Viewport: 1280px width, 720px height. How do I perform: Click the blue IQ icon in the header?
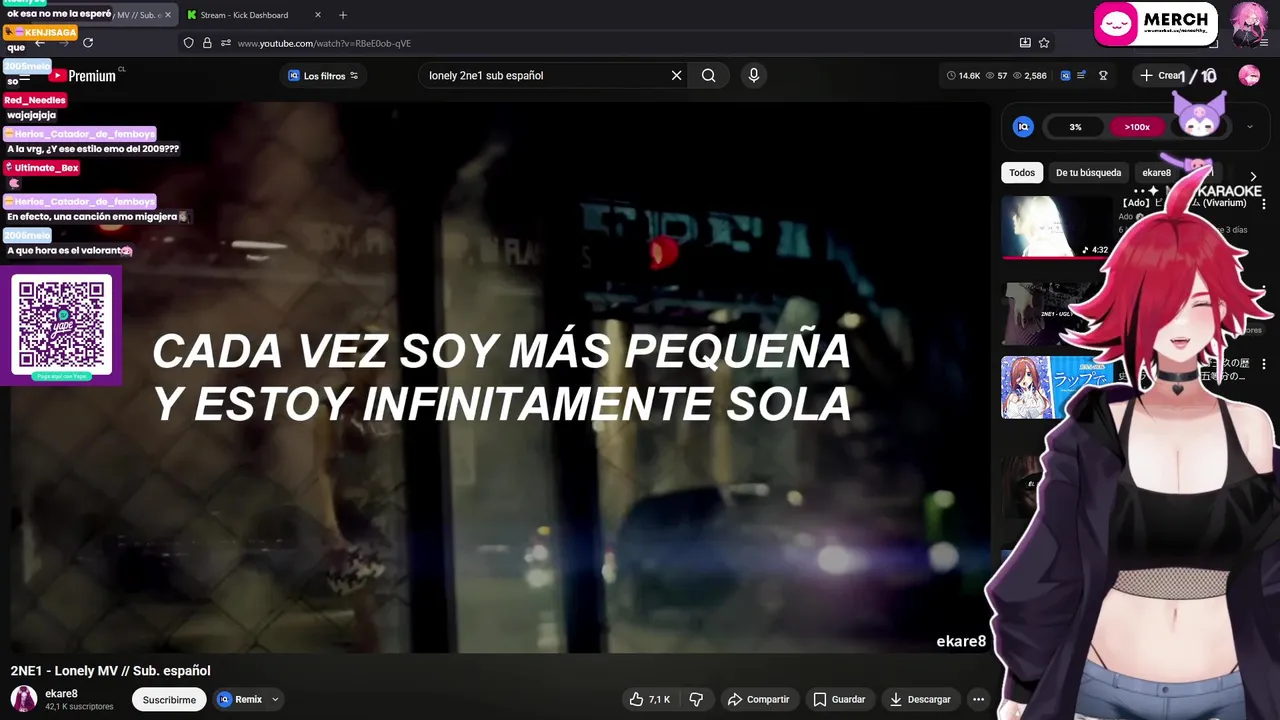[x=1065, y=76]
